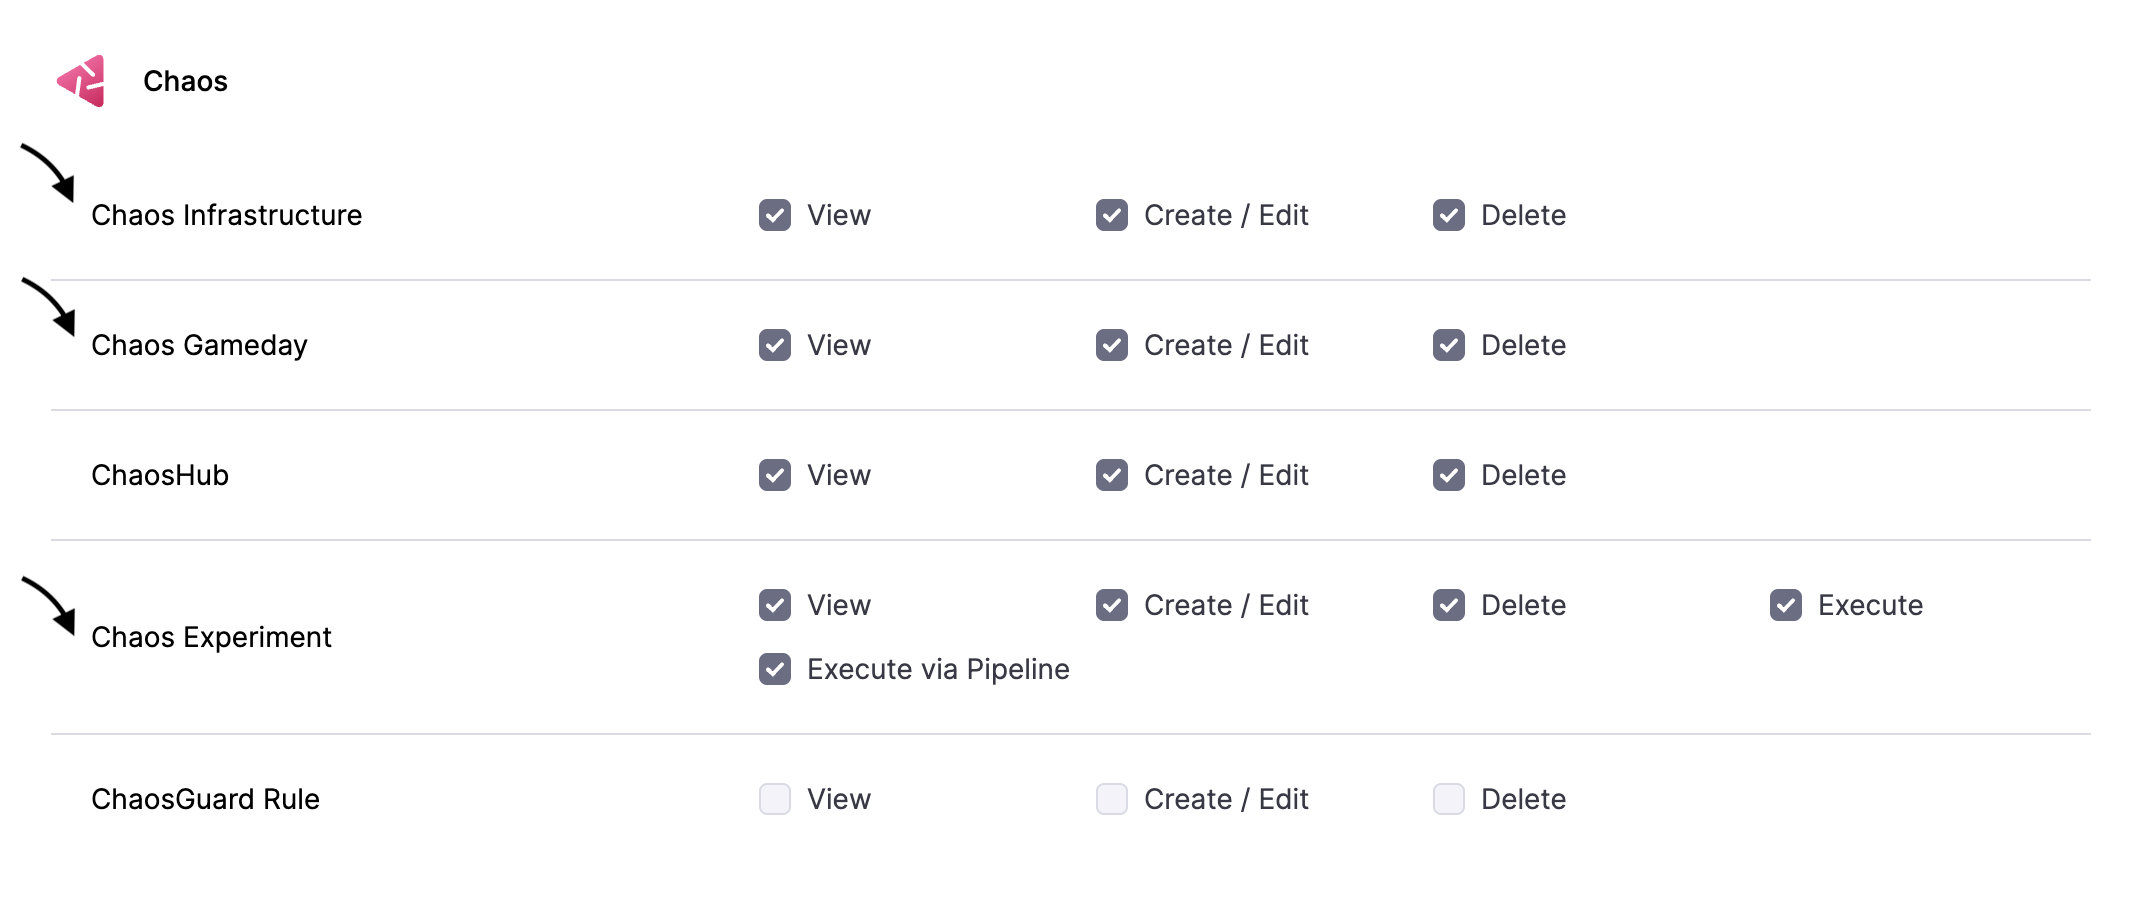Disable Delete for Chaos Experiment

click(x=1449, y=605)
